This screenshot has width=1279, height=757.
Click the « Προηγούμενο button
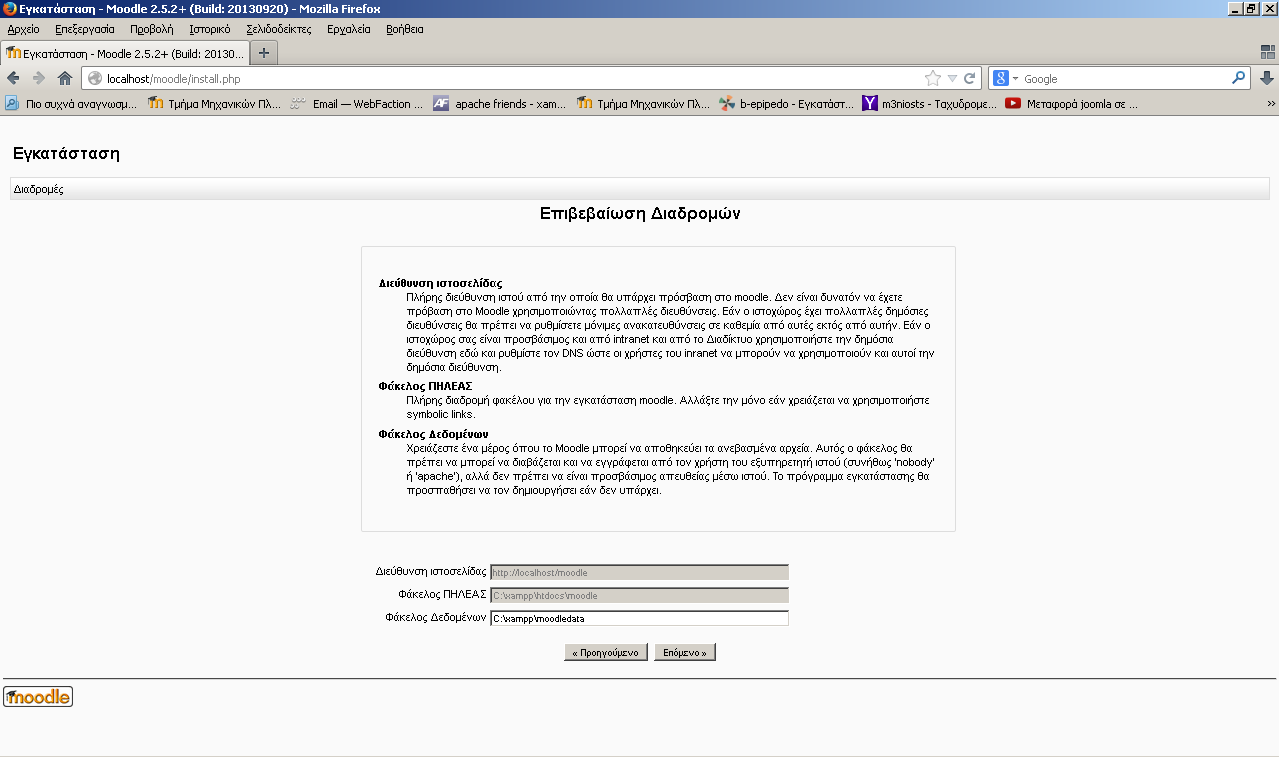606,652
